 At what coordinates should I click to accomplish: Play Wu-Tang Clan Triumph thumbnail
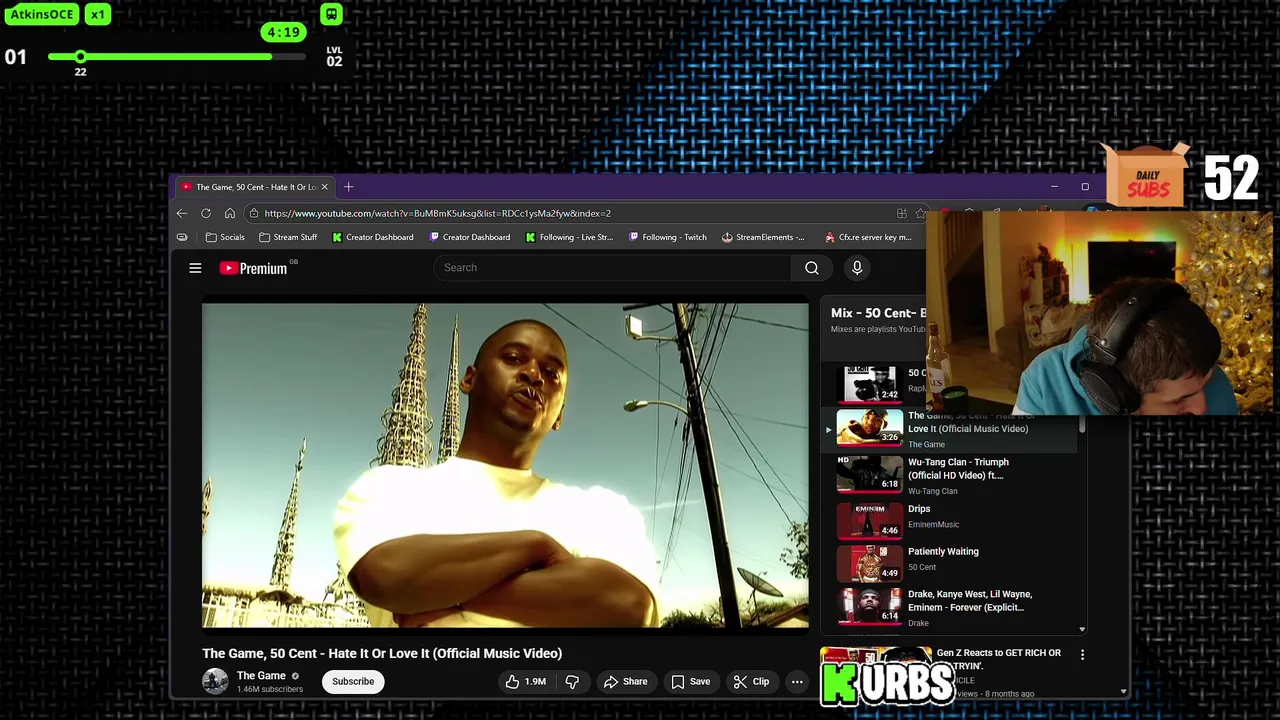point(869,475)
